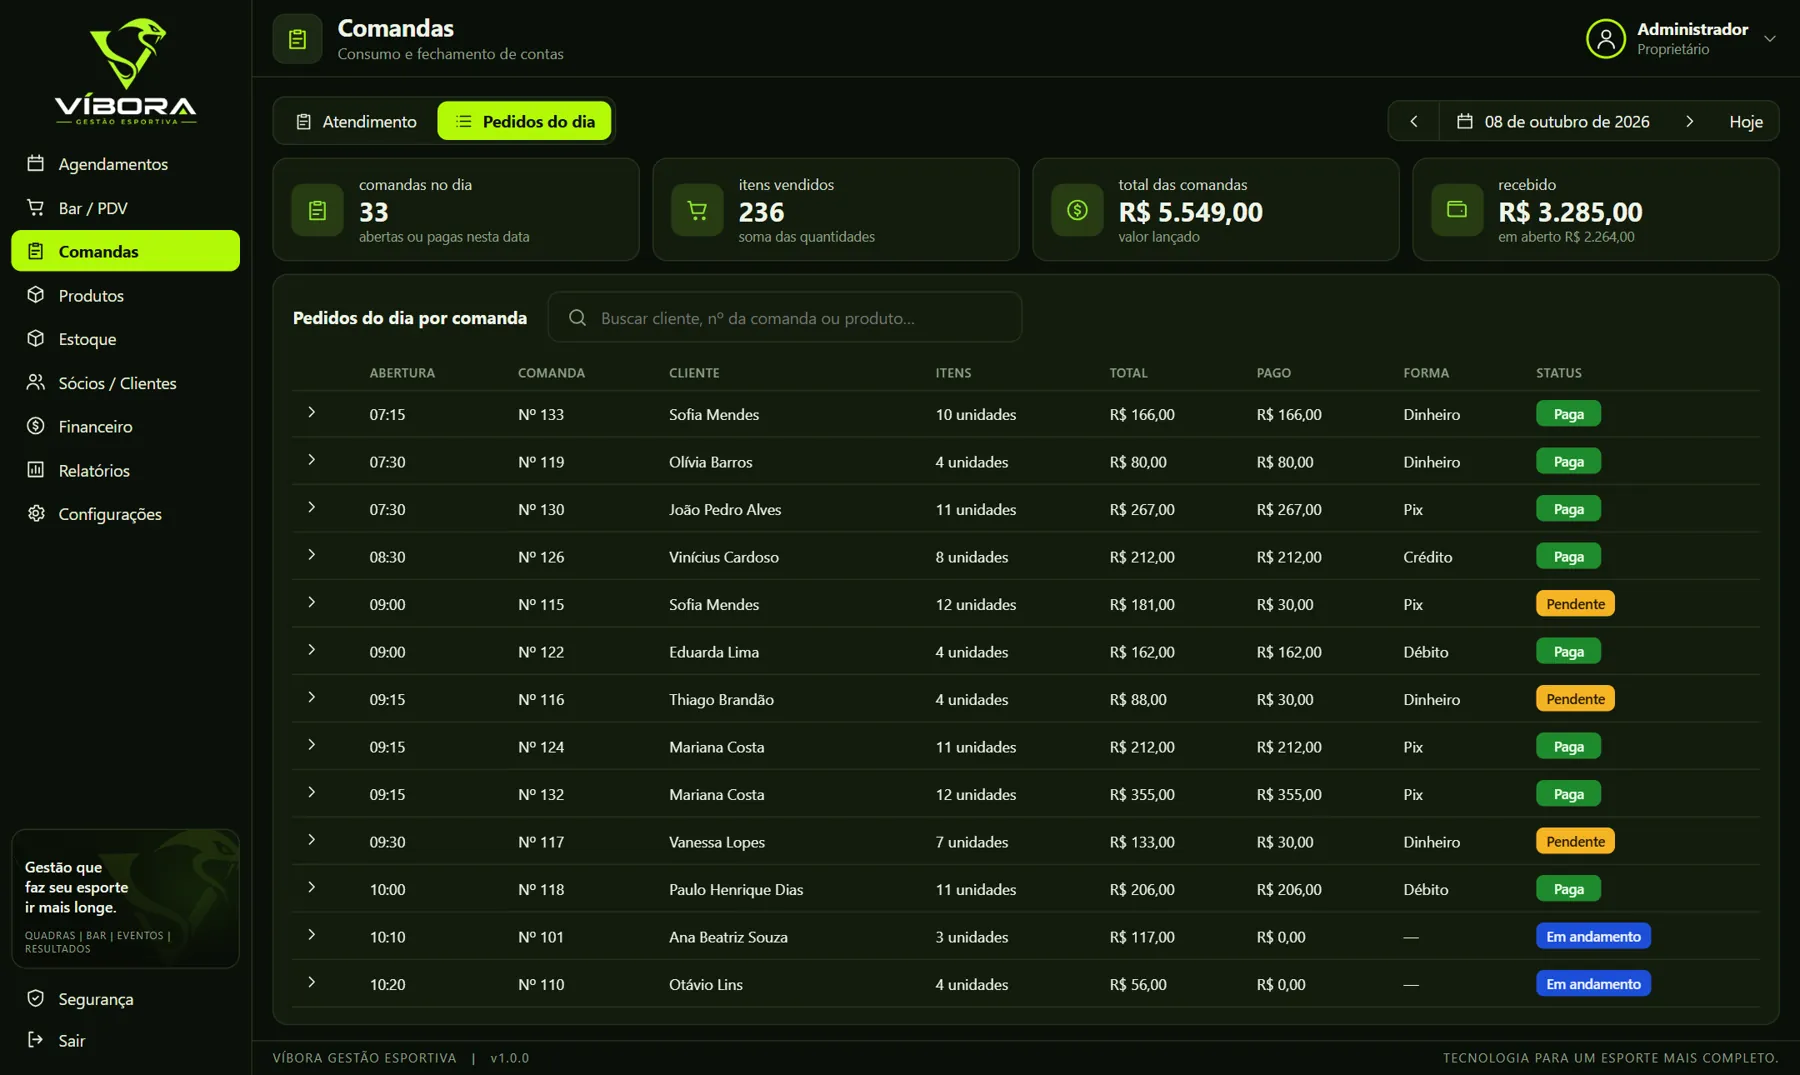Go to the previous day arrow

pos(1414,121)
